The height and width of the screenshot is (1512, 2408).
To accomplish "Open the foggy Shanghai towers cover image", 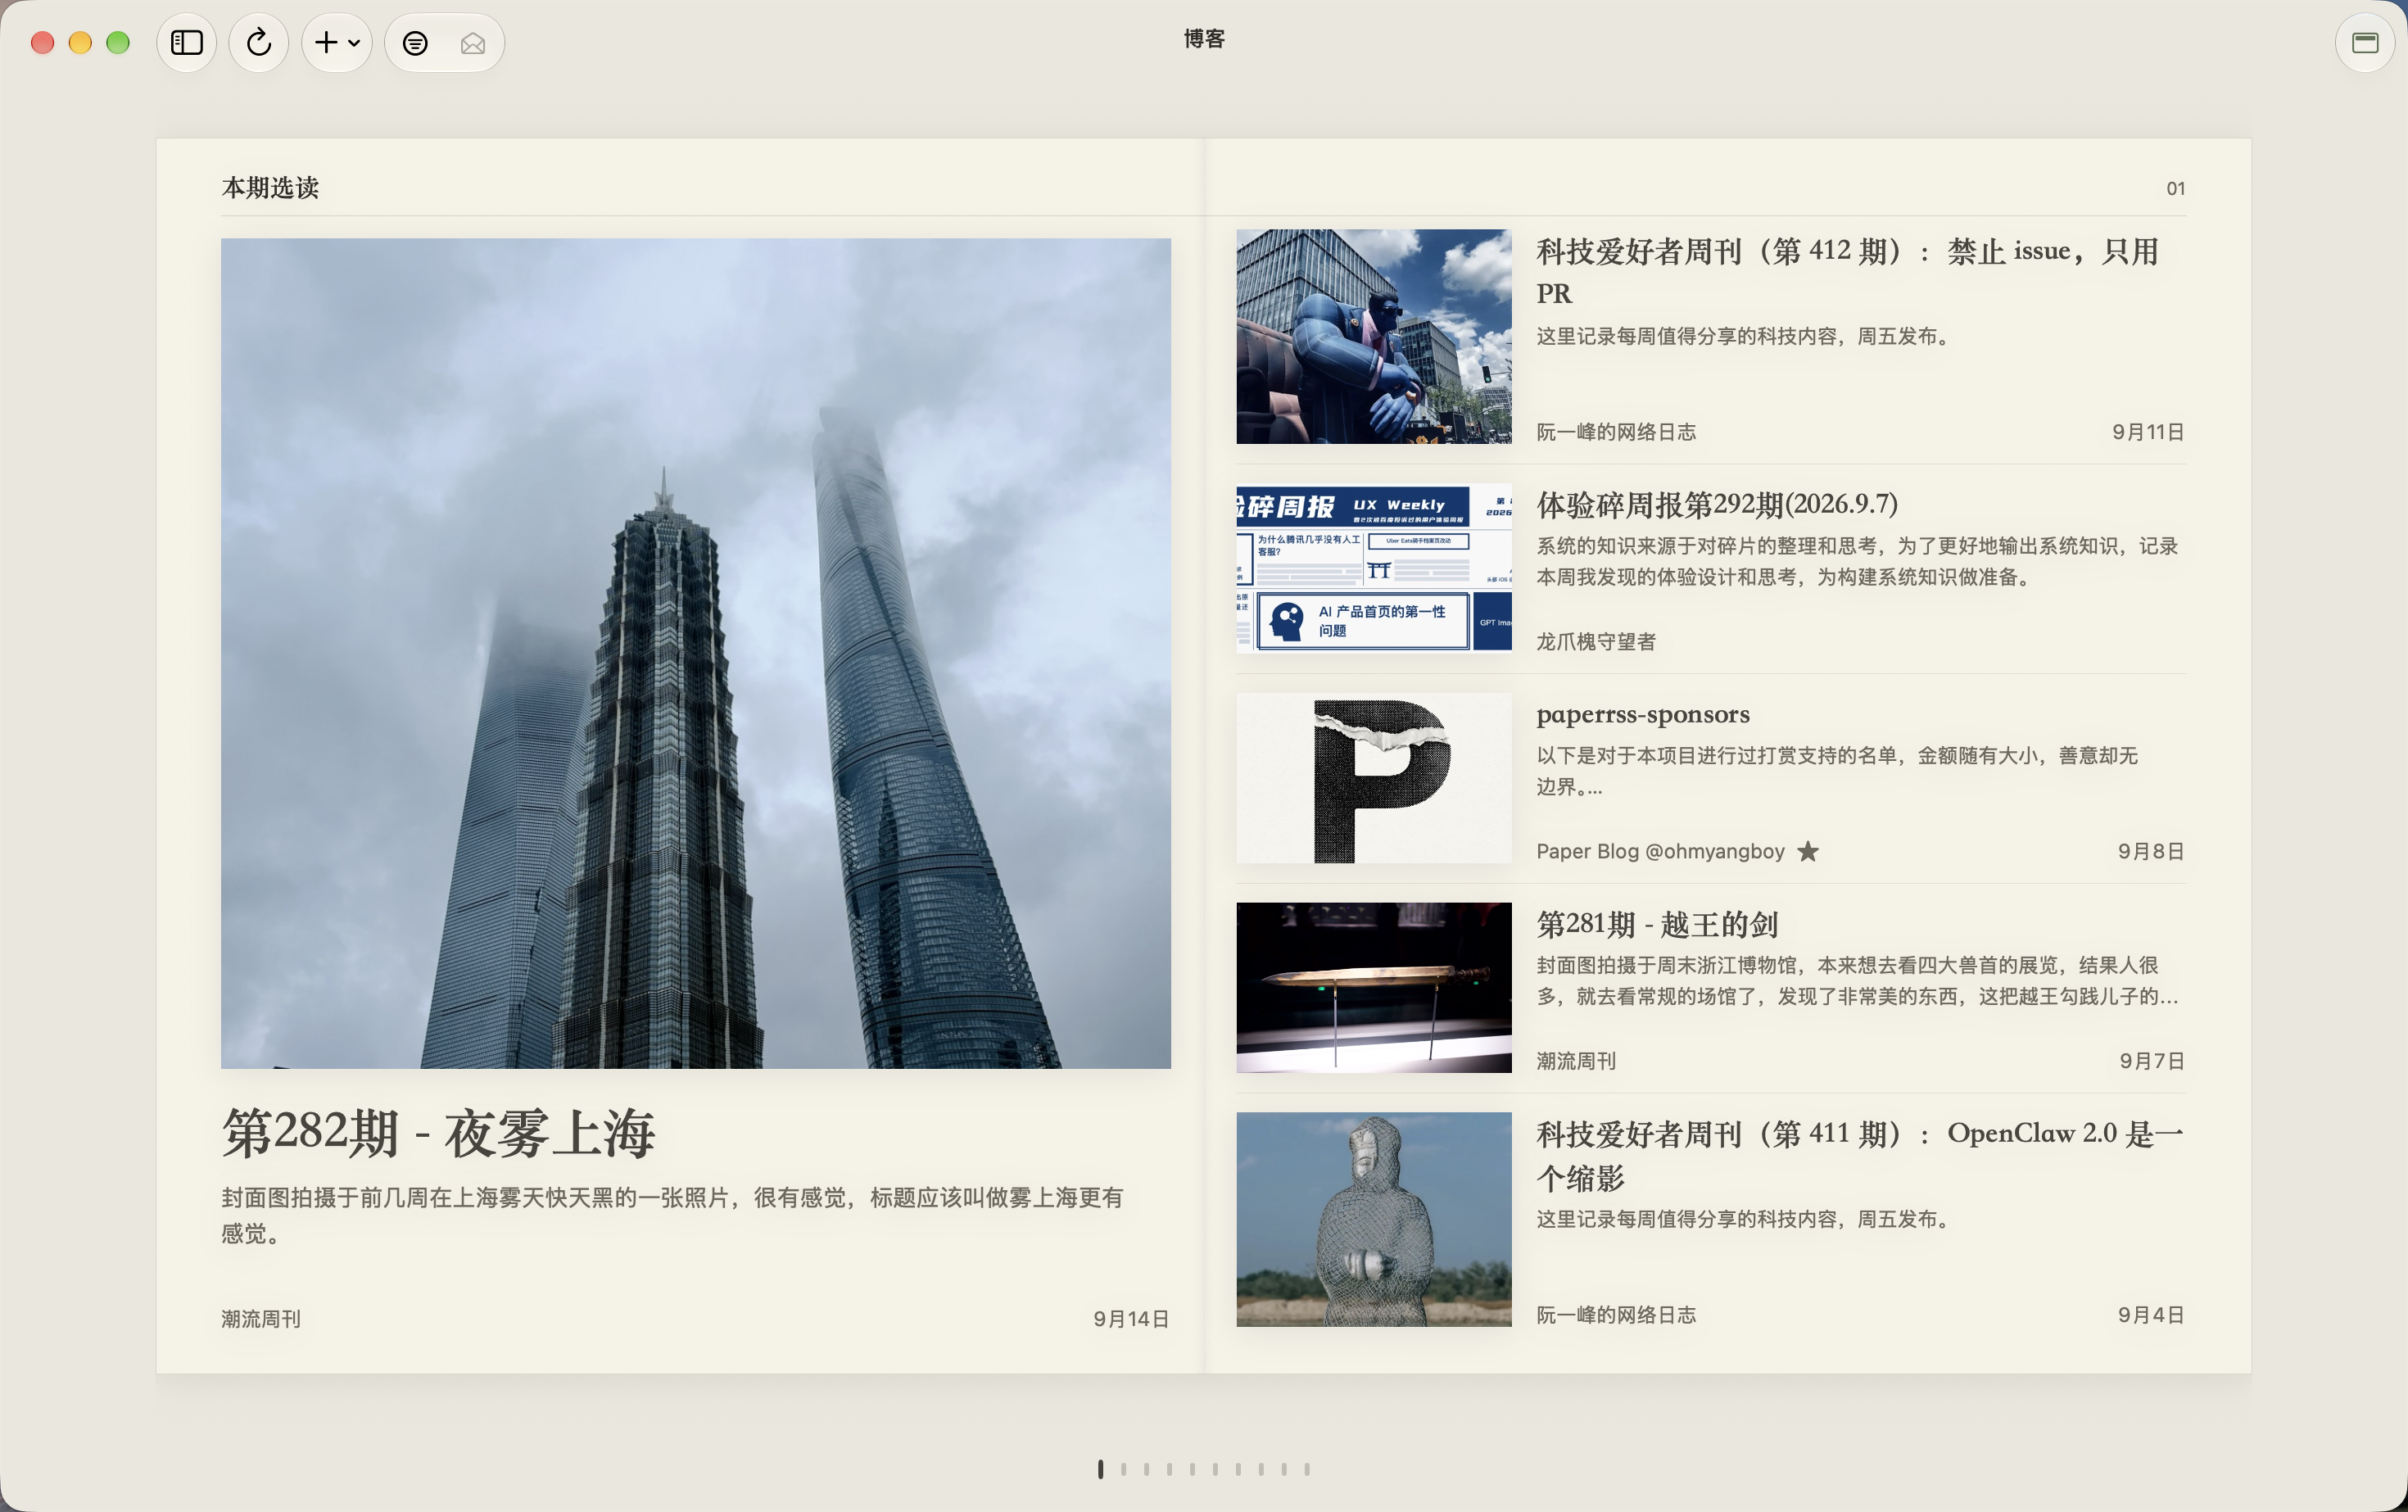I will tap(696, 653).
